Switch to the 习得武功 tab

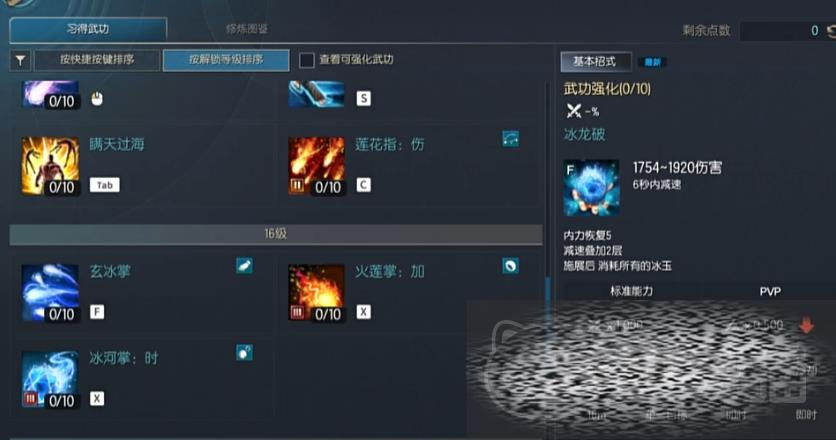click(x=89, y=29)
